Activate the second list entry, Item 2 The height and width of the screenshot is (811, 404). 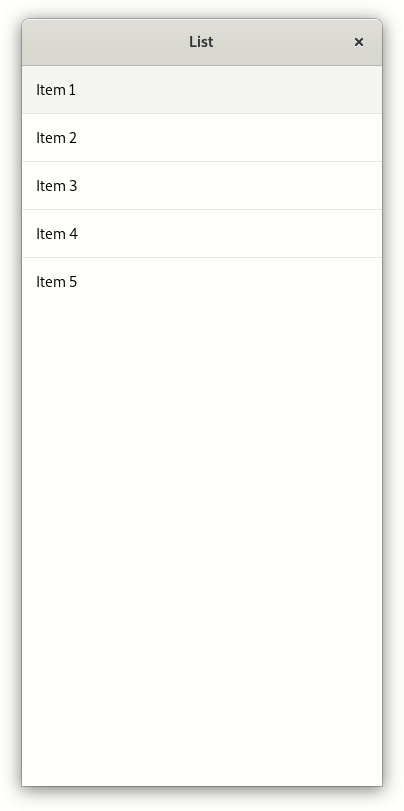tap(202, 138)
